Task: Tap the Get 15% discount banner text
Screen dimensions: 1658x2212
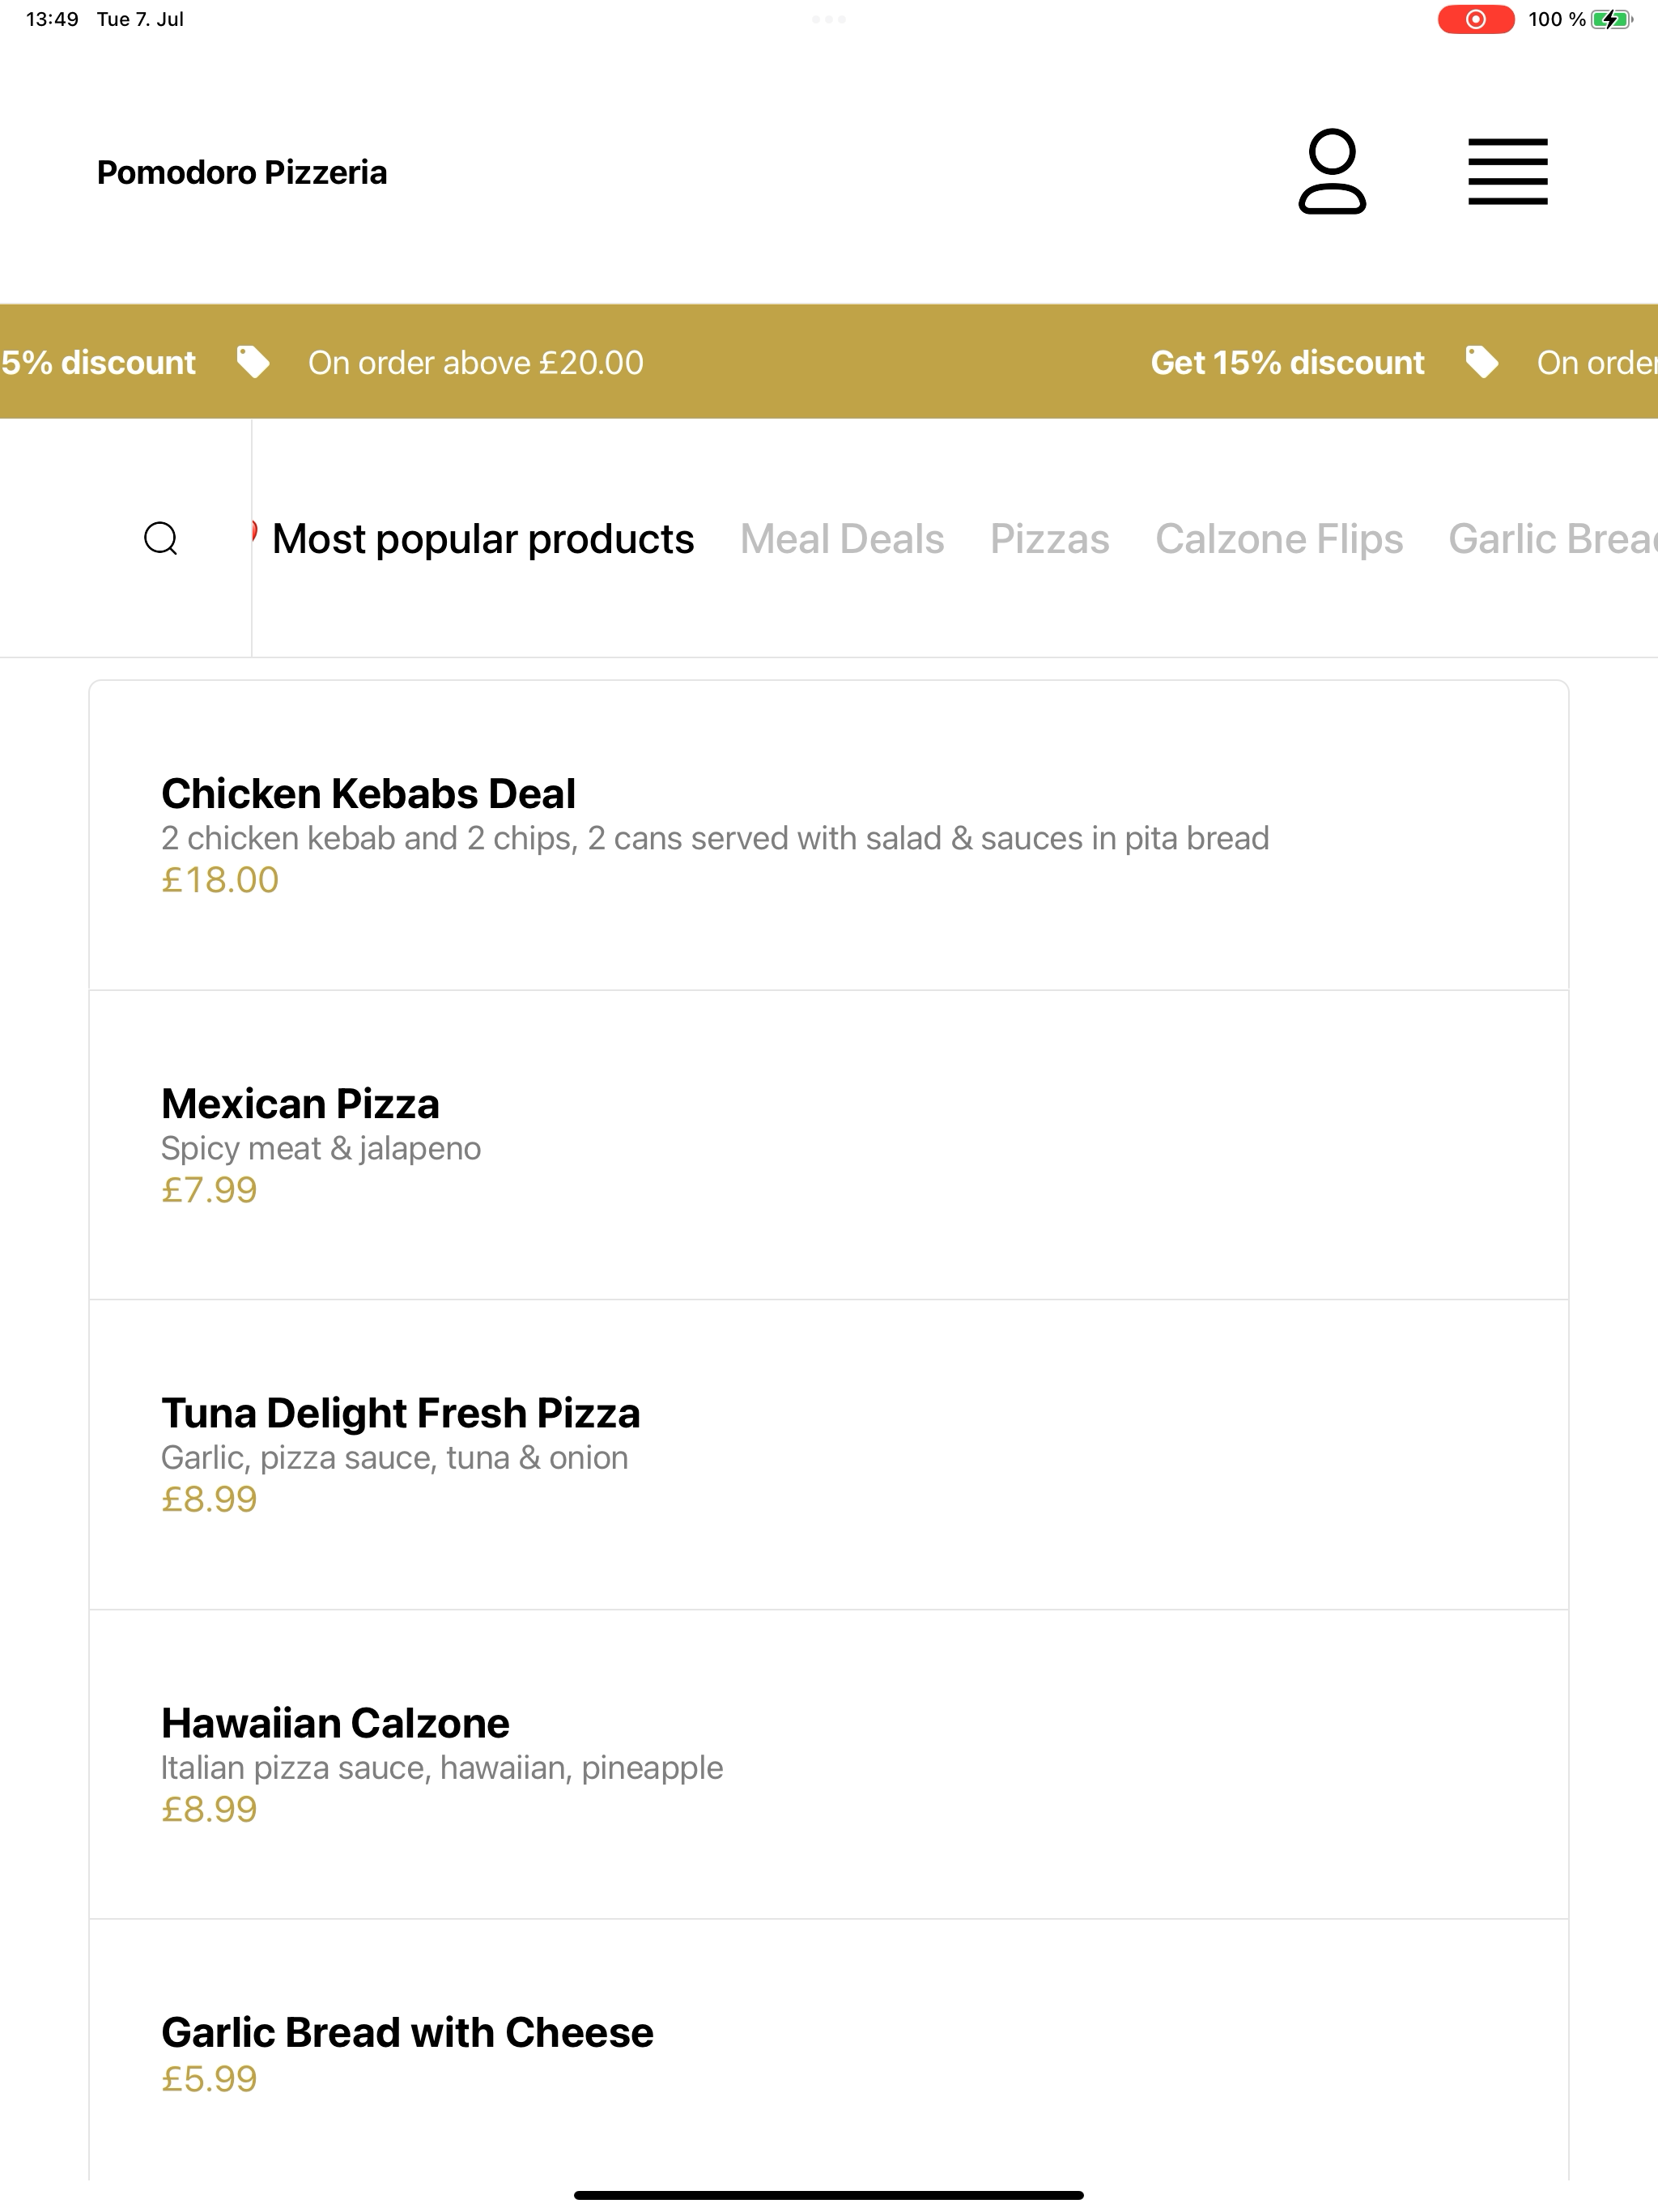Action: click(x=1287, y=362)
